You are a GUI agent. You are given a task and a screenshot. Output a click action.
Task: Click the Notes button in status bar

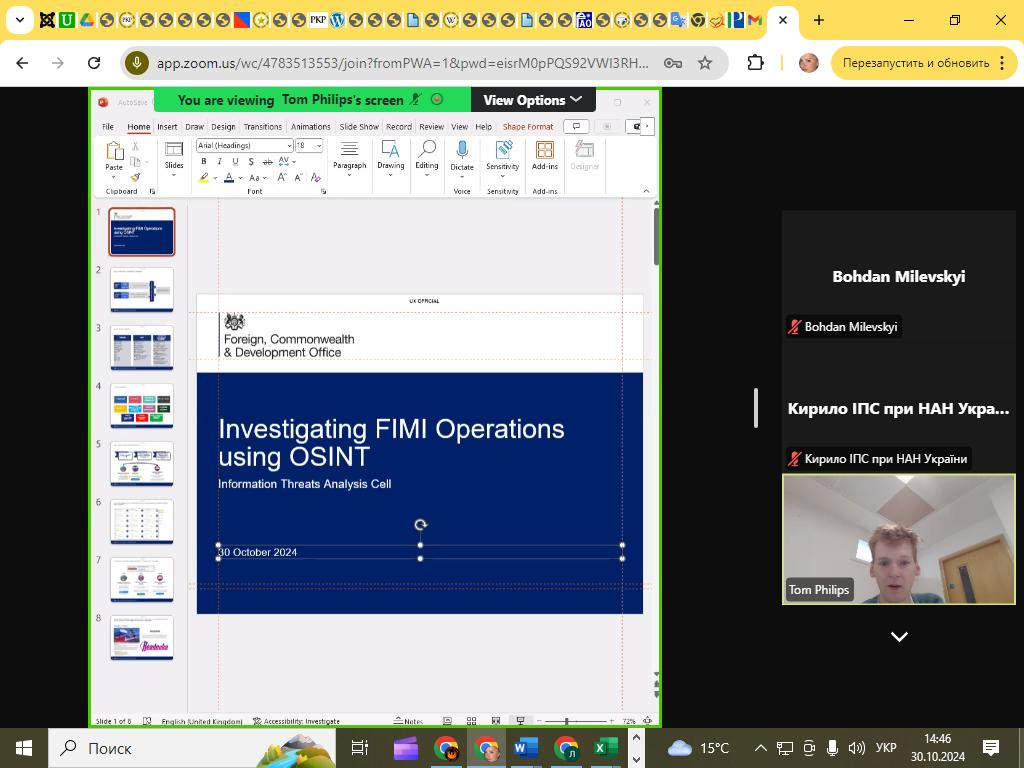point(409,721)
